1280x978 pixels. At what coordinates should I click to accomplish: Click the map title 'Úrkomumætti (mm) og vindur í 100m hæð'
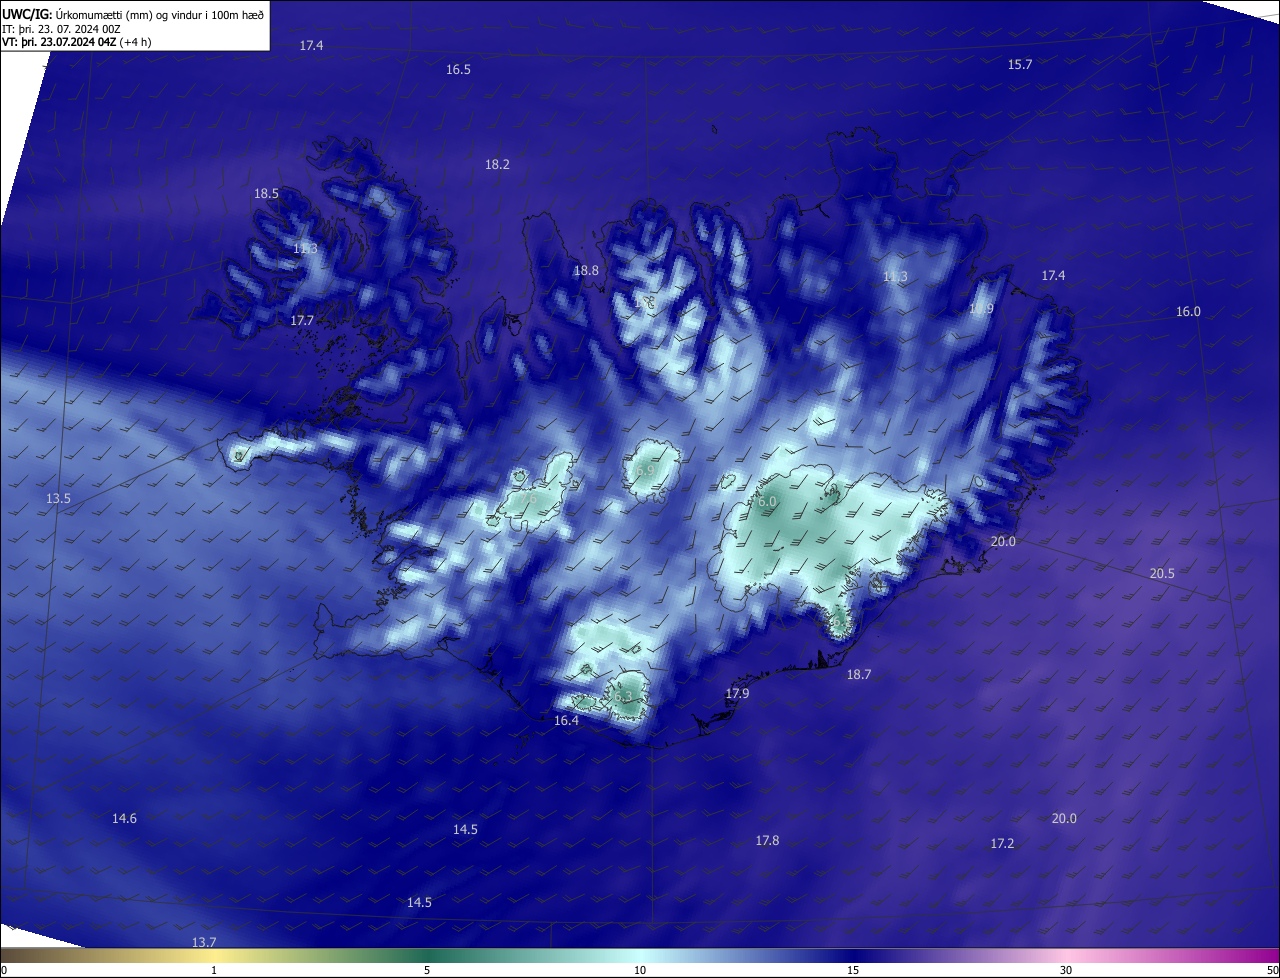coord(161,14)
